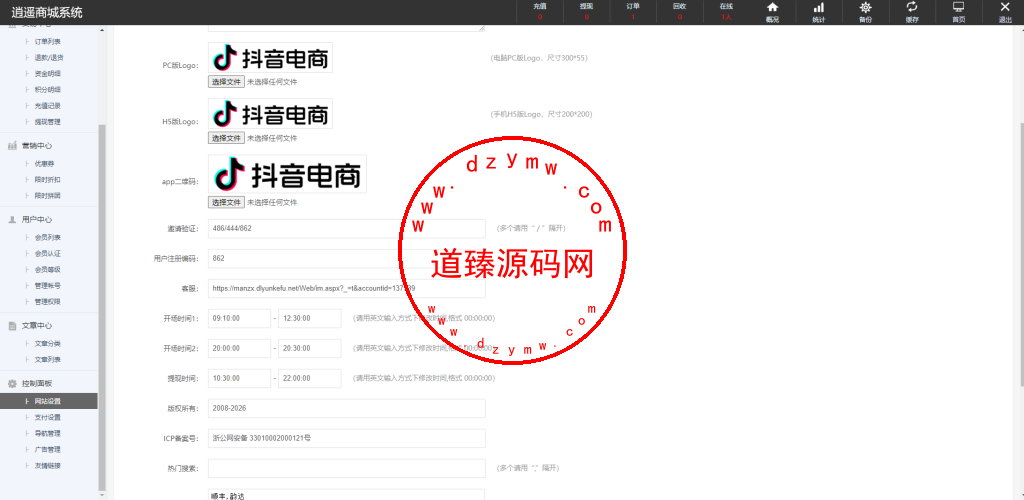Open 积分明细 in the sidebar
This screenshot has height=500, width=1024.
48,89
